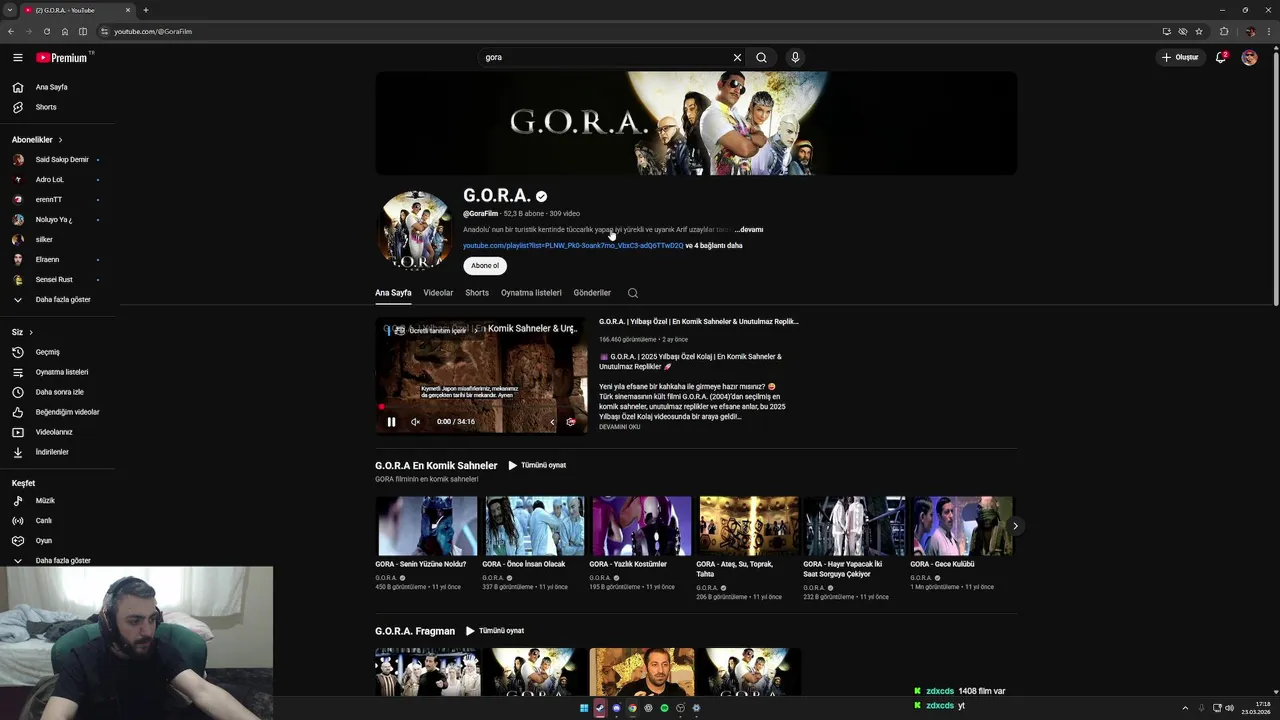Expand channel description with ...devamı
Image resolution: width=1280 pixels, height=720 pixels.
tap(748, 230)
